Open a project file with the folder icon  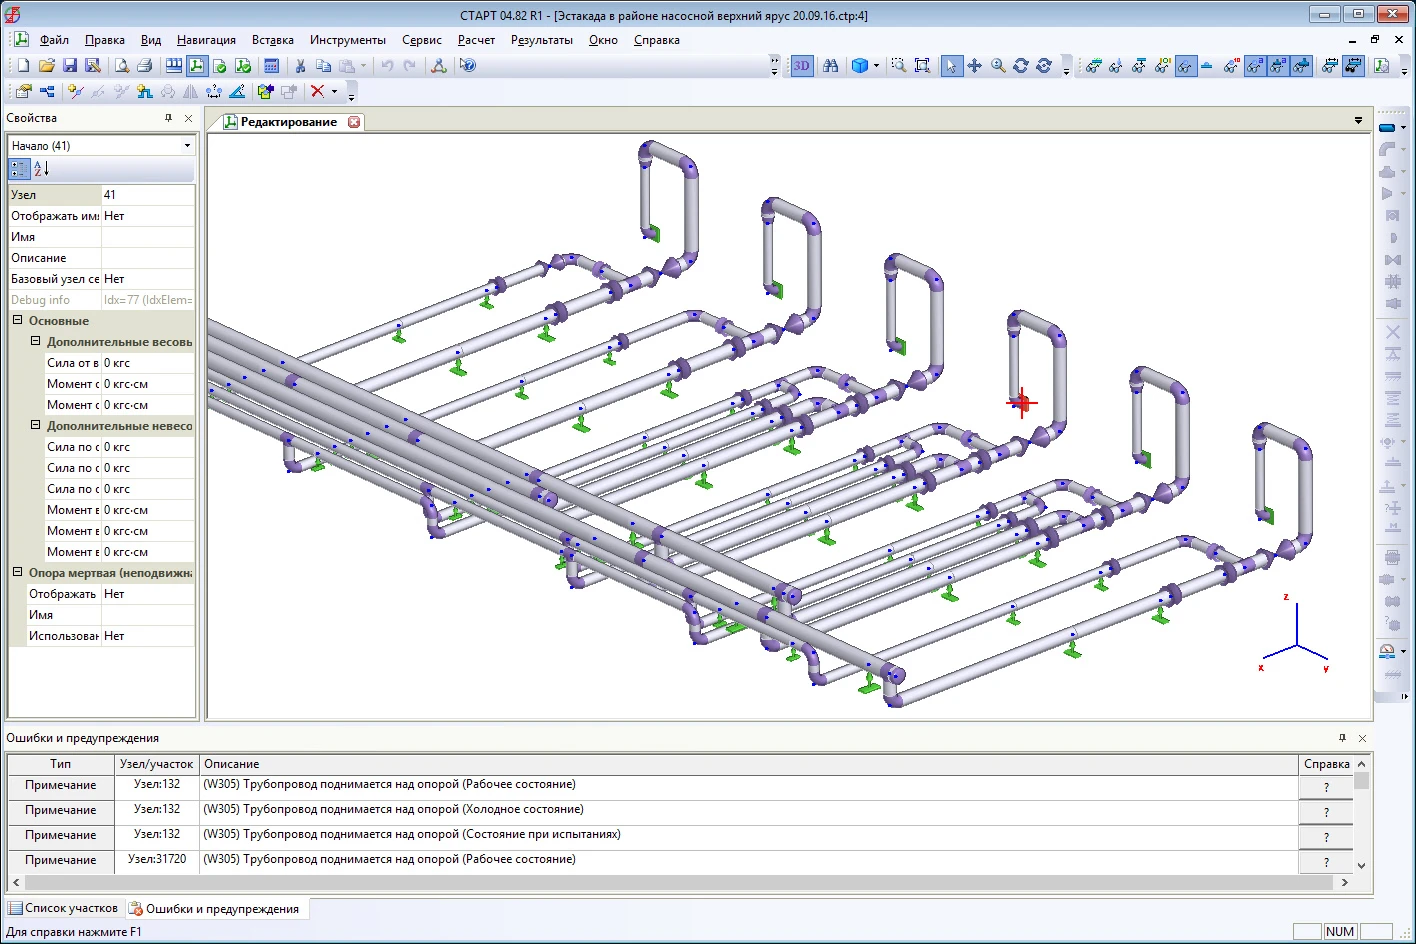coord(46,66)
